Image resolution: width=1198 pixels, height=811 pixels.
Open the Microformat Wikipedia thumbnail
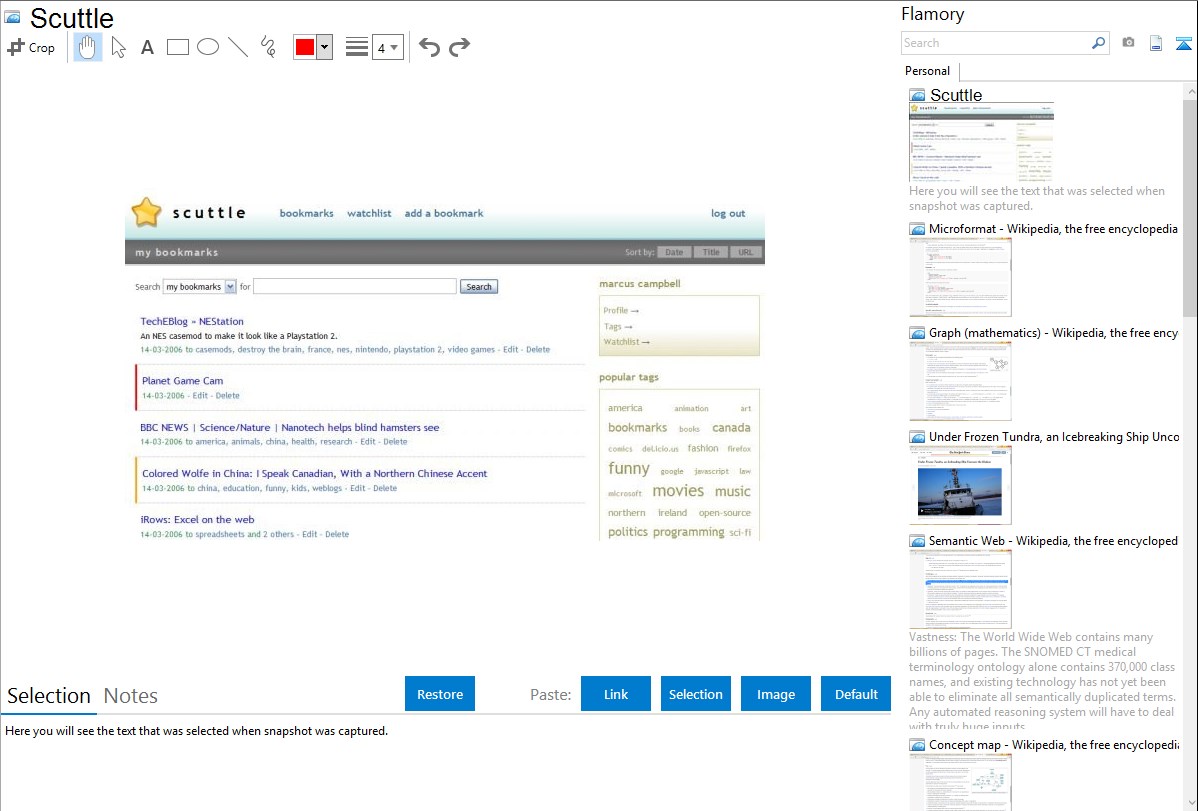tap(960, 277)
